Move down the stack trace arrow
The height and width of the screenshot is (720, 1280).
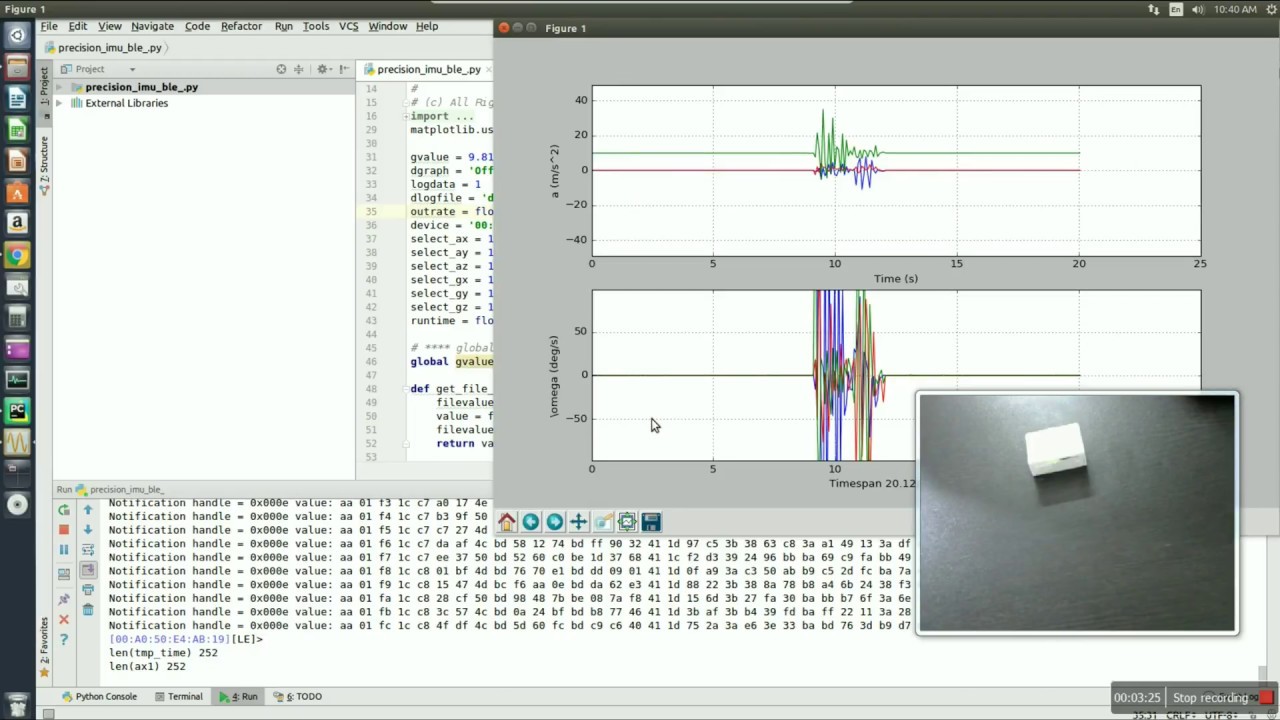point(88,530)
